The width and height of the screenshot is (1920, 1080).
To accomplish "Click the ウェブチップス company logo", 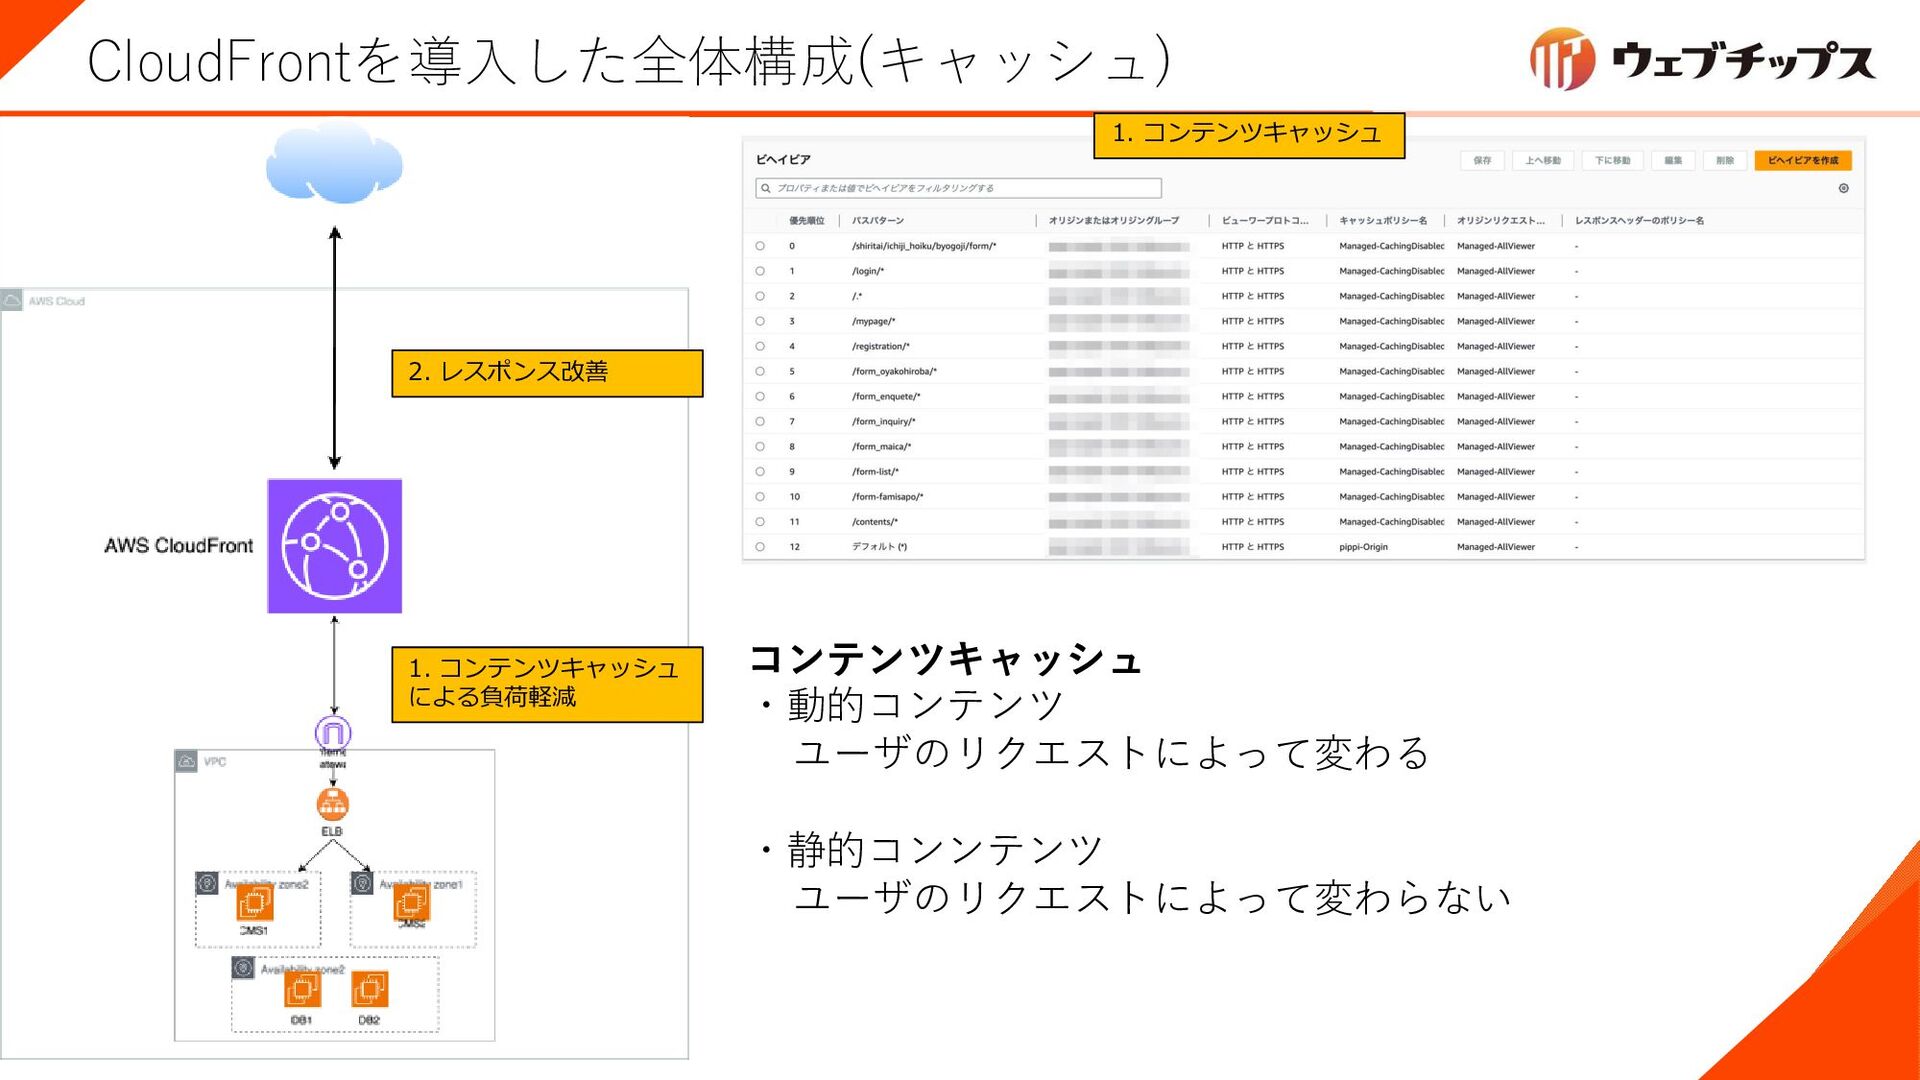I will tap(1702, 59).
